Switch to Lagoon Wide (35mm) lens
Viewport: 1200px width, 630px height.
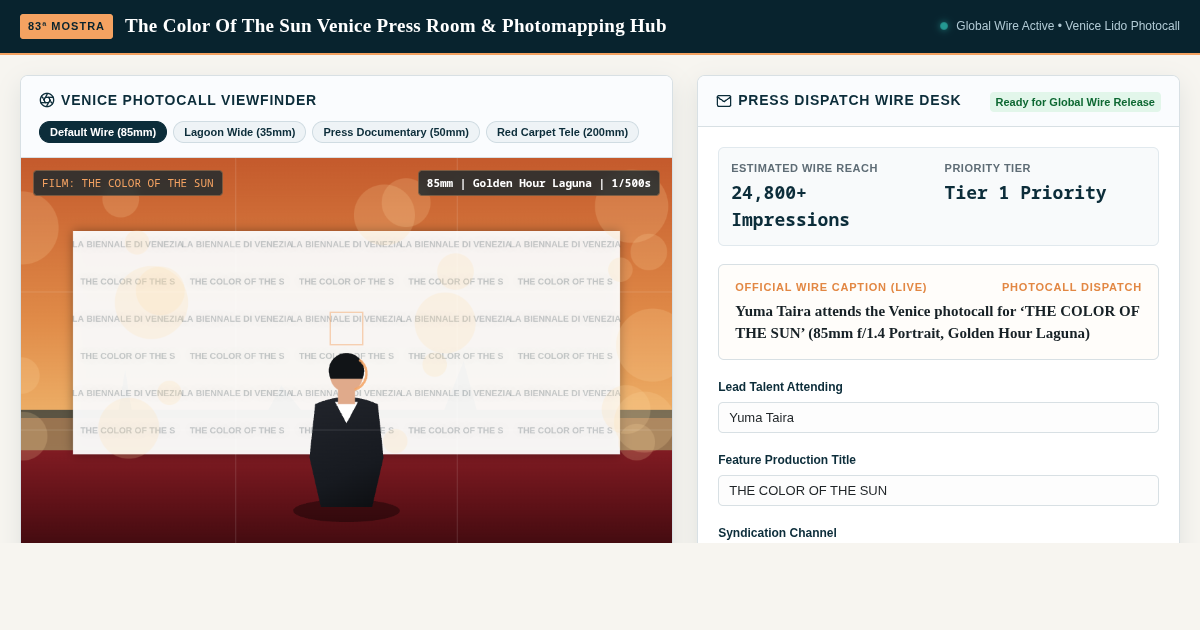pos(240,132)
